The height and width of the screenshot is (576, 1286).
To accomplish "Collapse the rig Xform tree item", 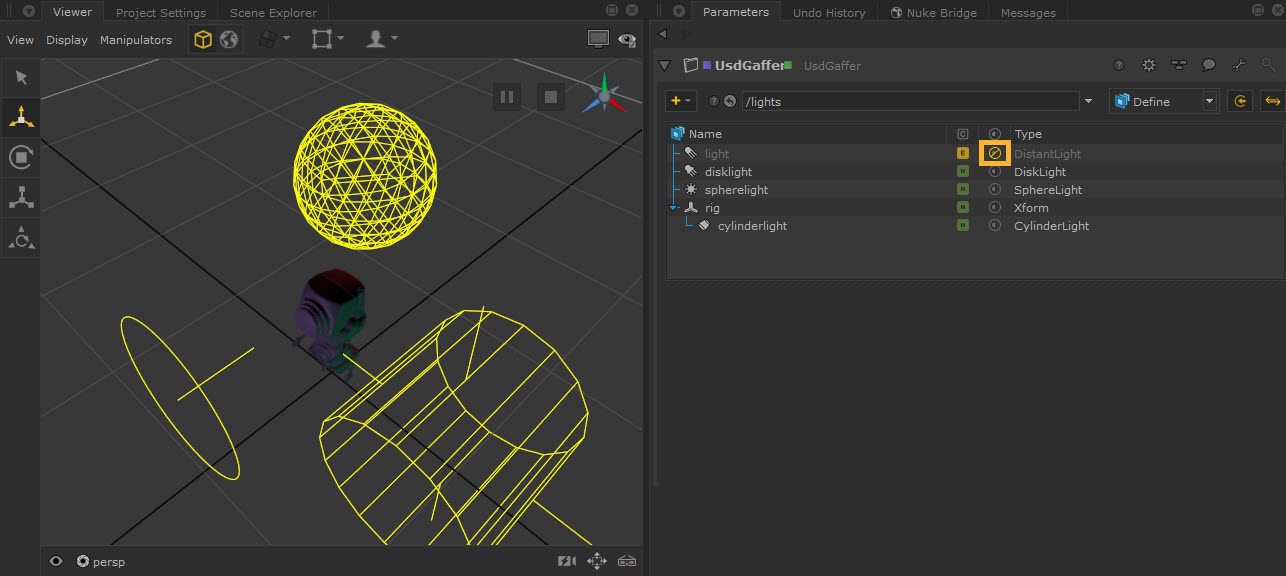I will (674, 208).
